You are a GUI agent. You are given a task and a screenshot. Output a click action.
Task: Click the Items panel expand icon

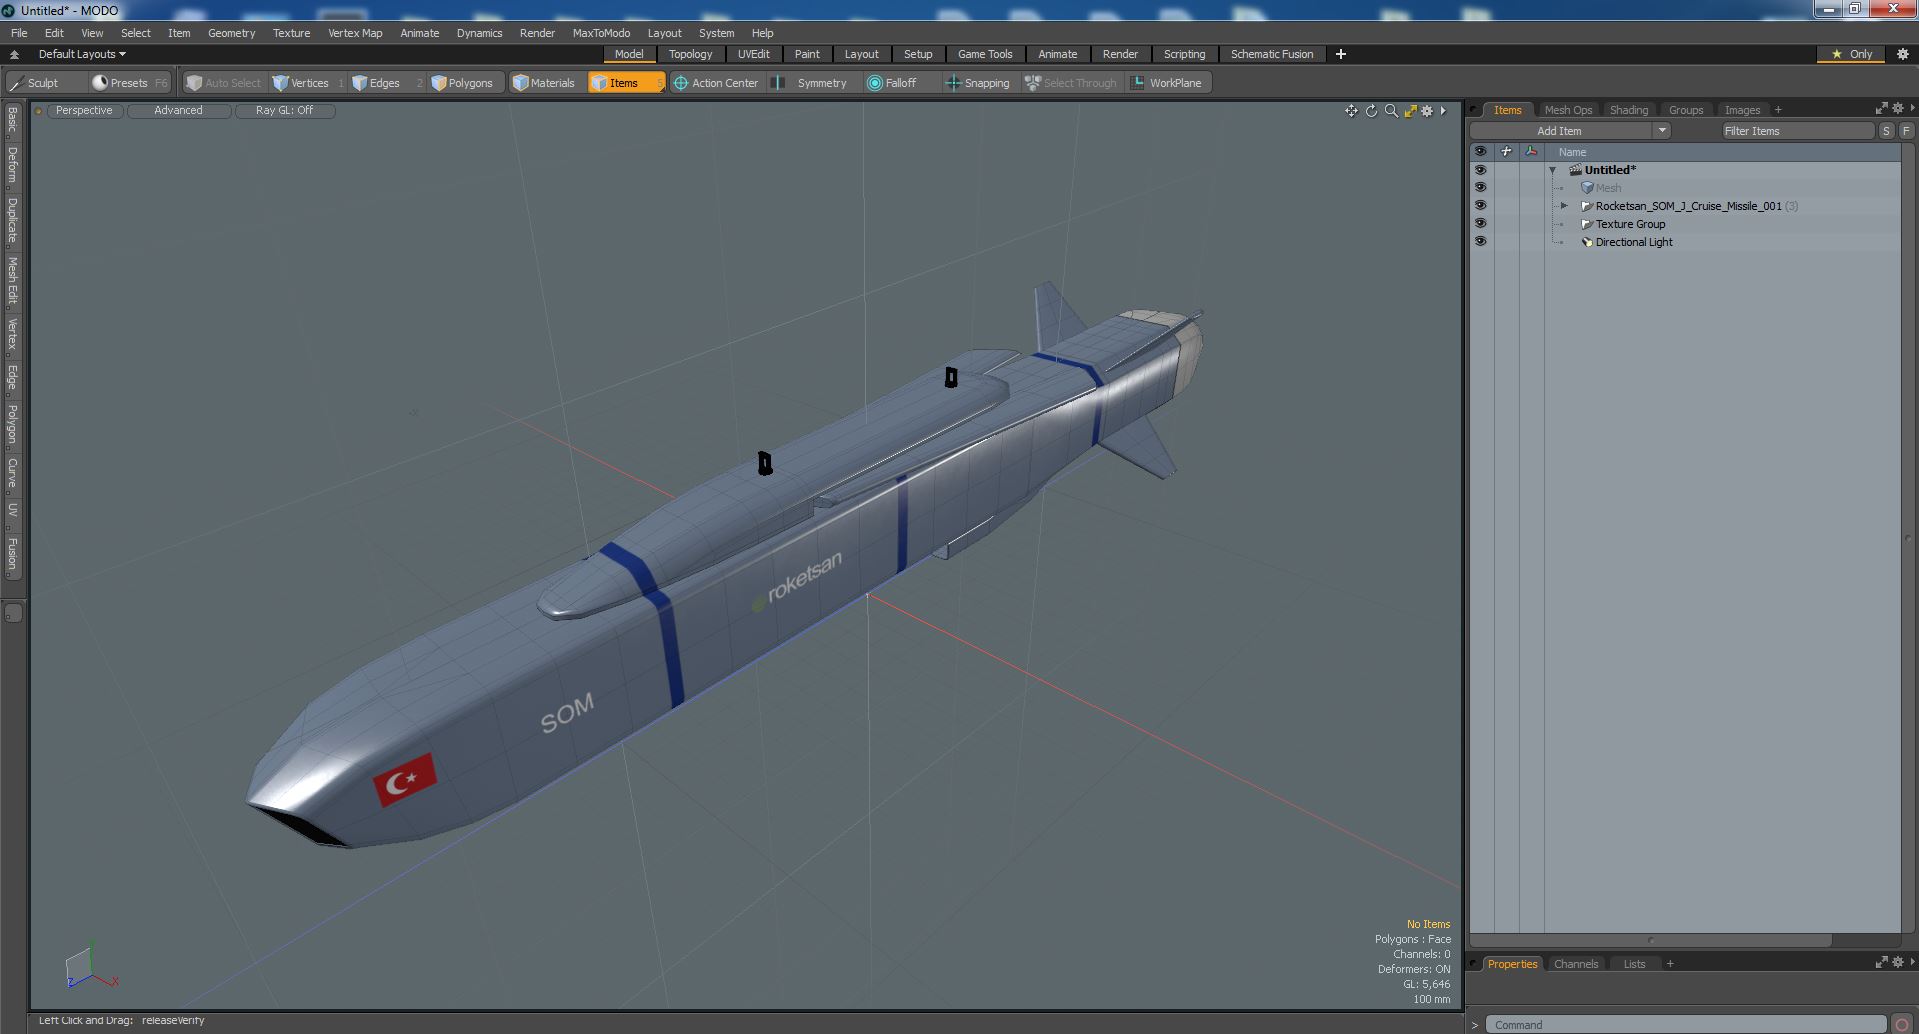[1881, 108]
